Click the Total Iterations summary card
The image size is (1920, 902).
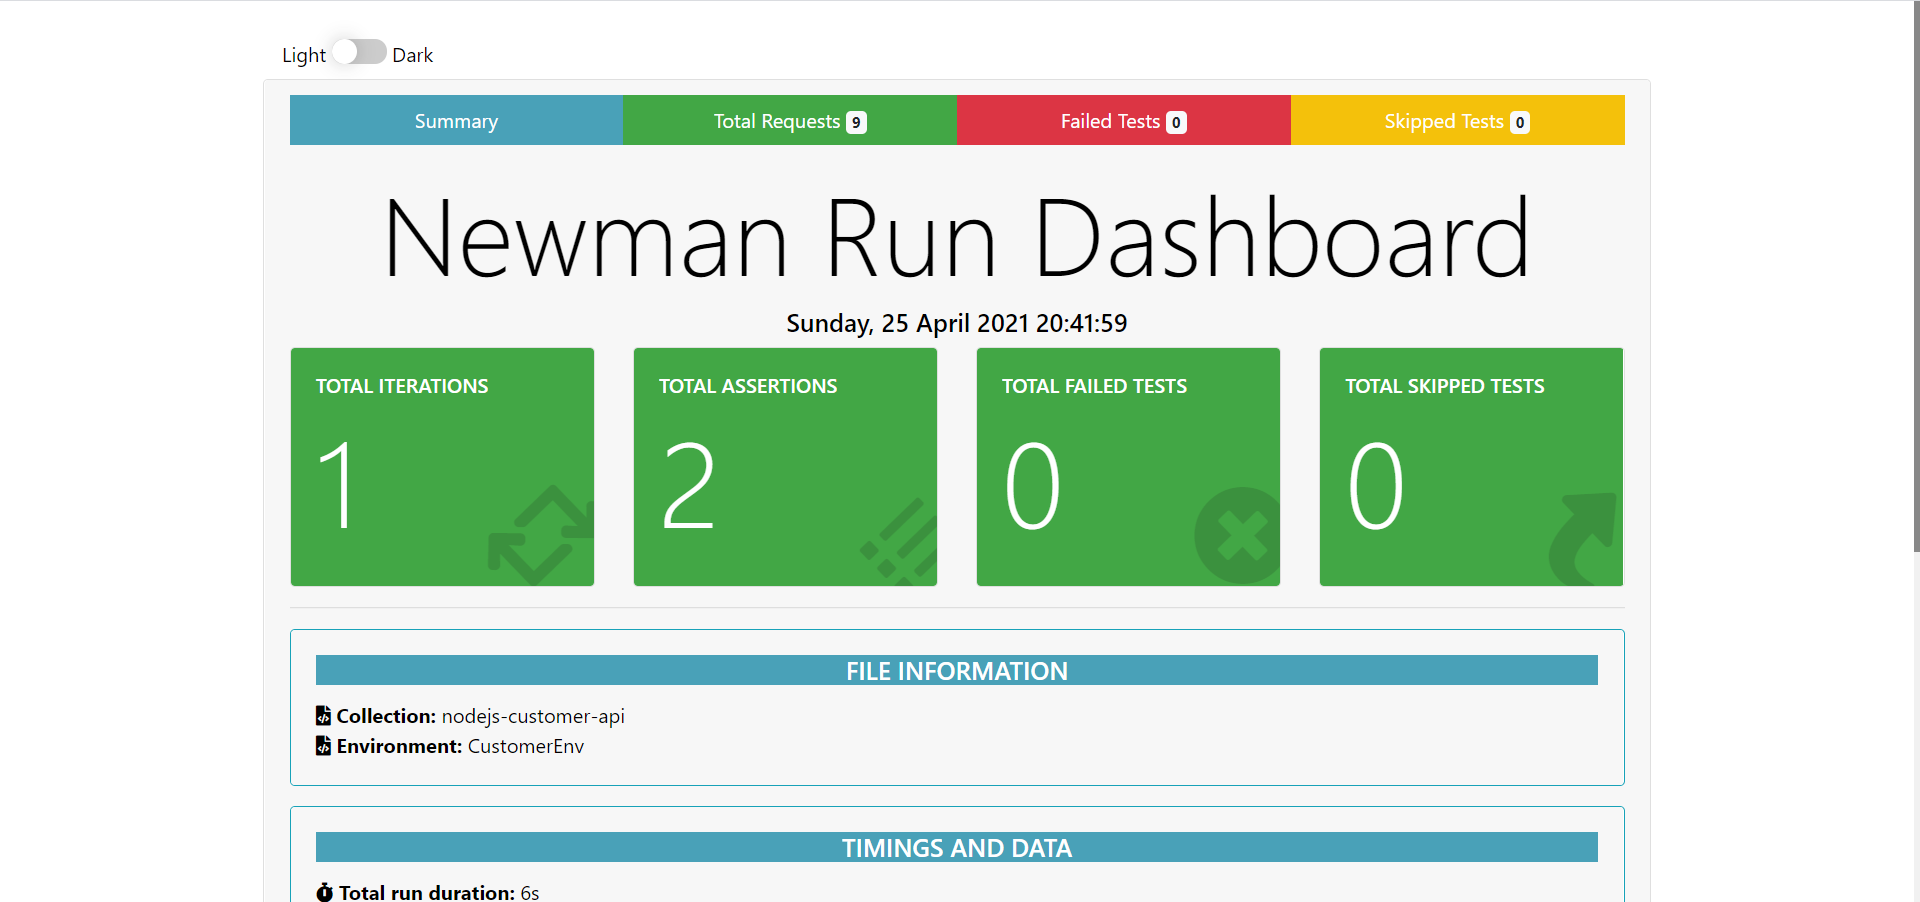(x=441, y=466)
